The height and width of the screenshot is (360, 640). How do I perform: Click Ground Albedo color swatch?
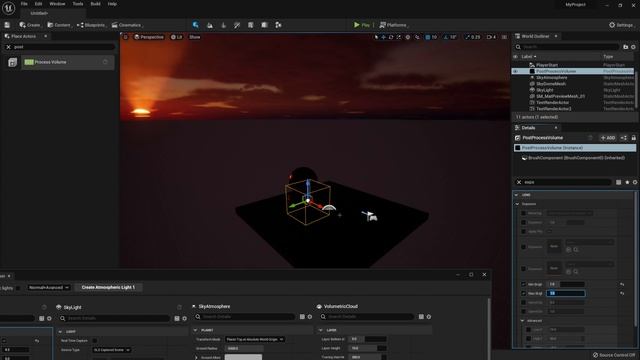coord(243,358)
